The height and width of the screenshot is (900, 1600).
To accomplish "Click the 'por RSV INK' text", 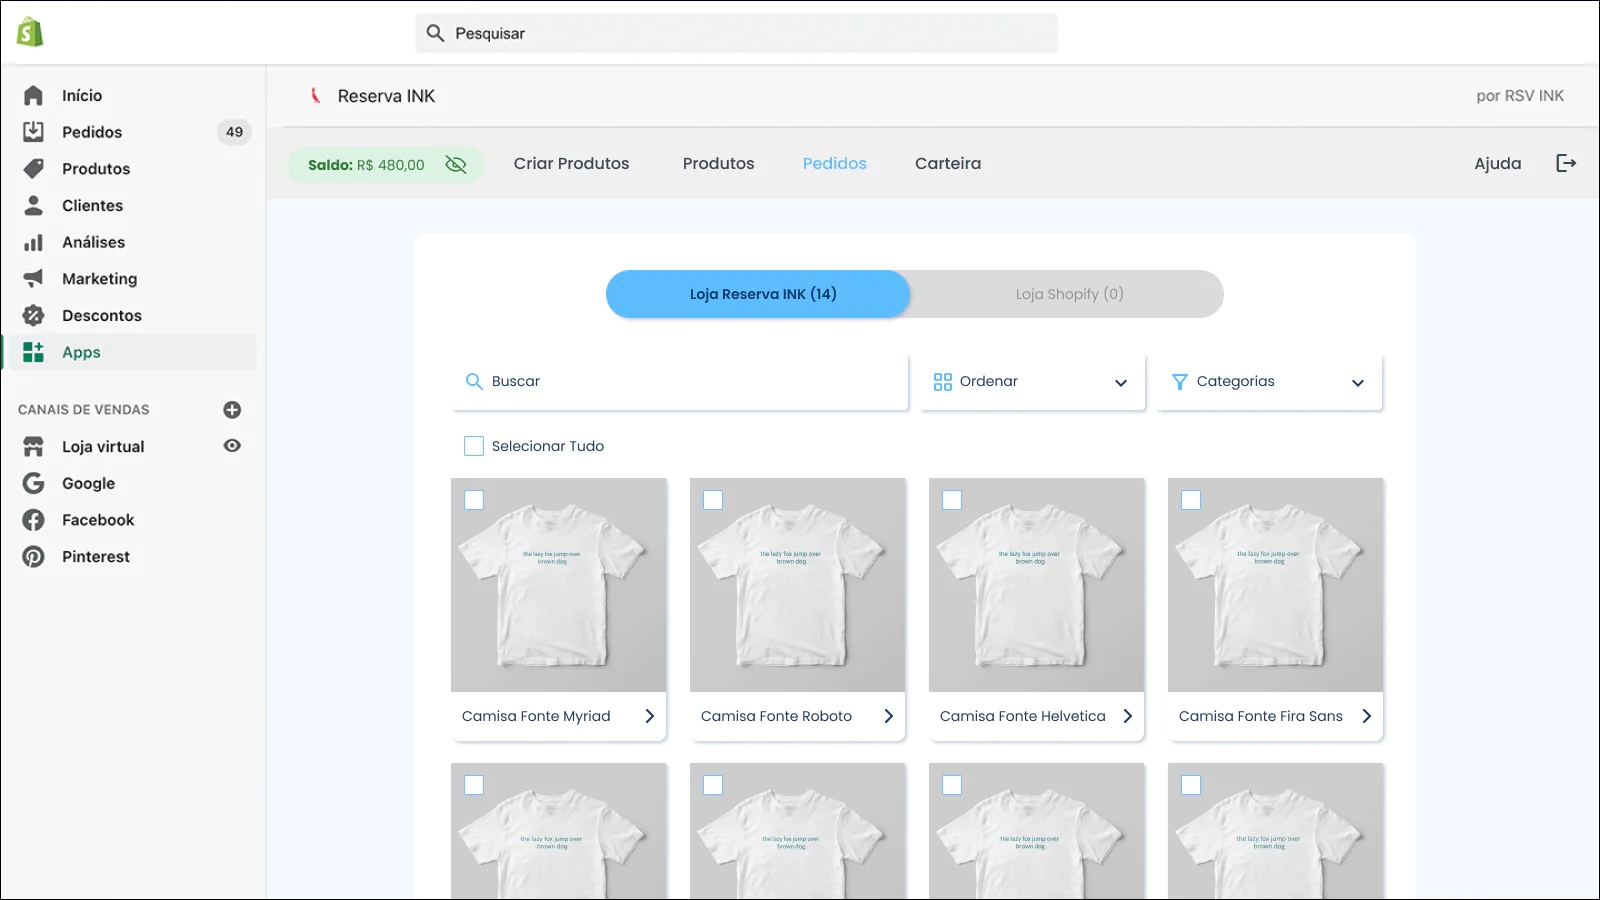I will [x=1520, y=96].
